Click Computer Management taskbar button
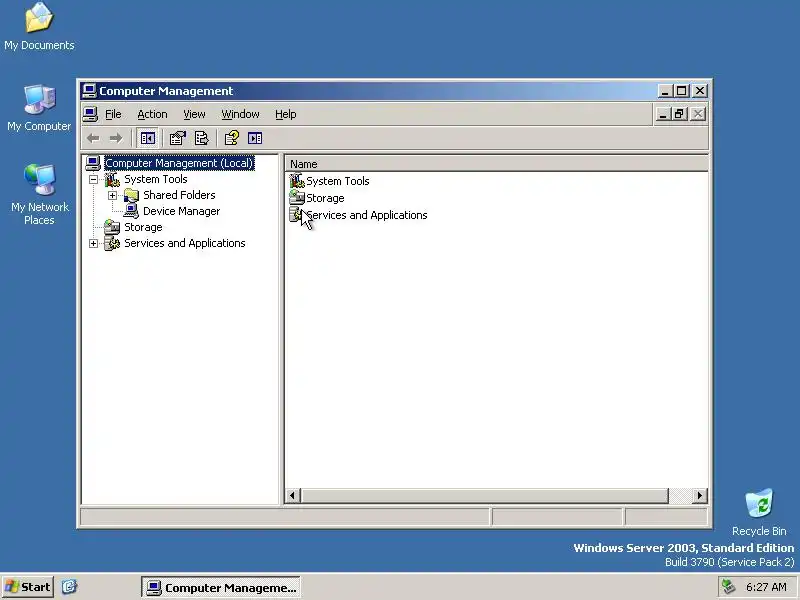Viewport: 800px width, 600px height. pyautogui.click(x=221, y=588)
